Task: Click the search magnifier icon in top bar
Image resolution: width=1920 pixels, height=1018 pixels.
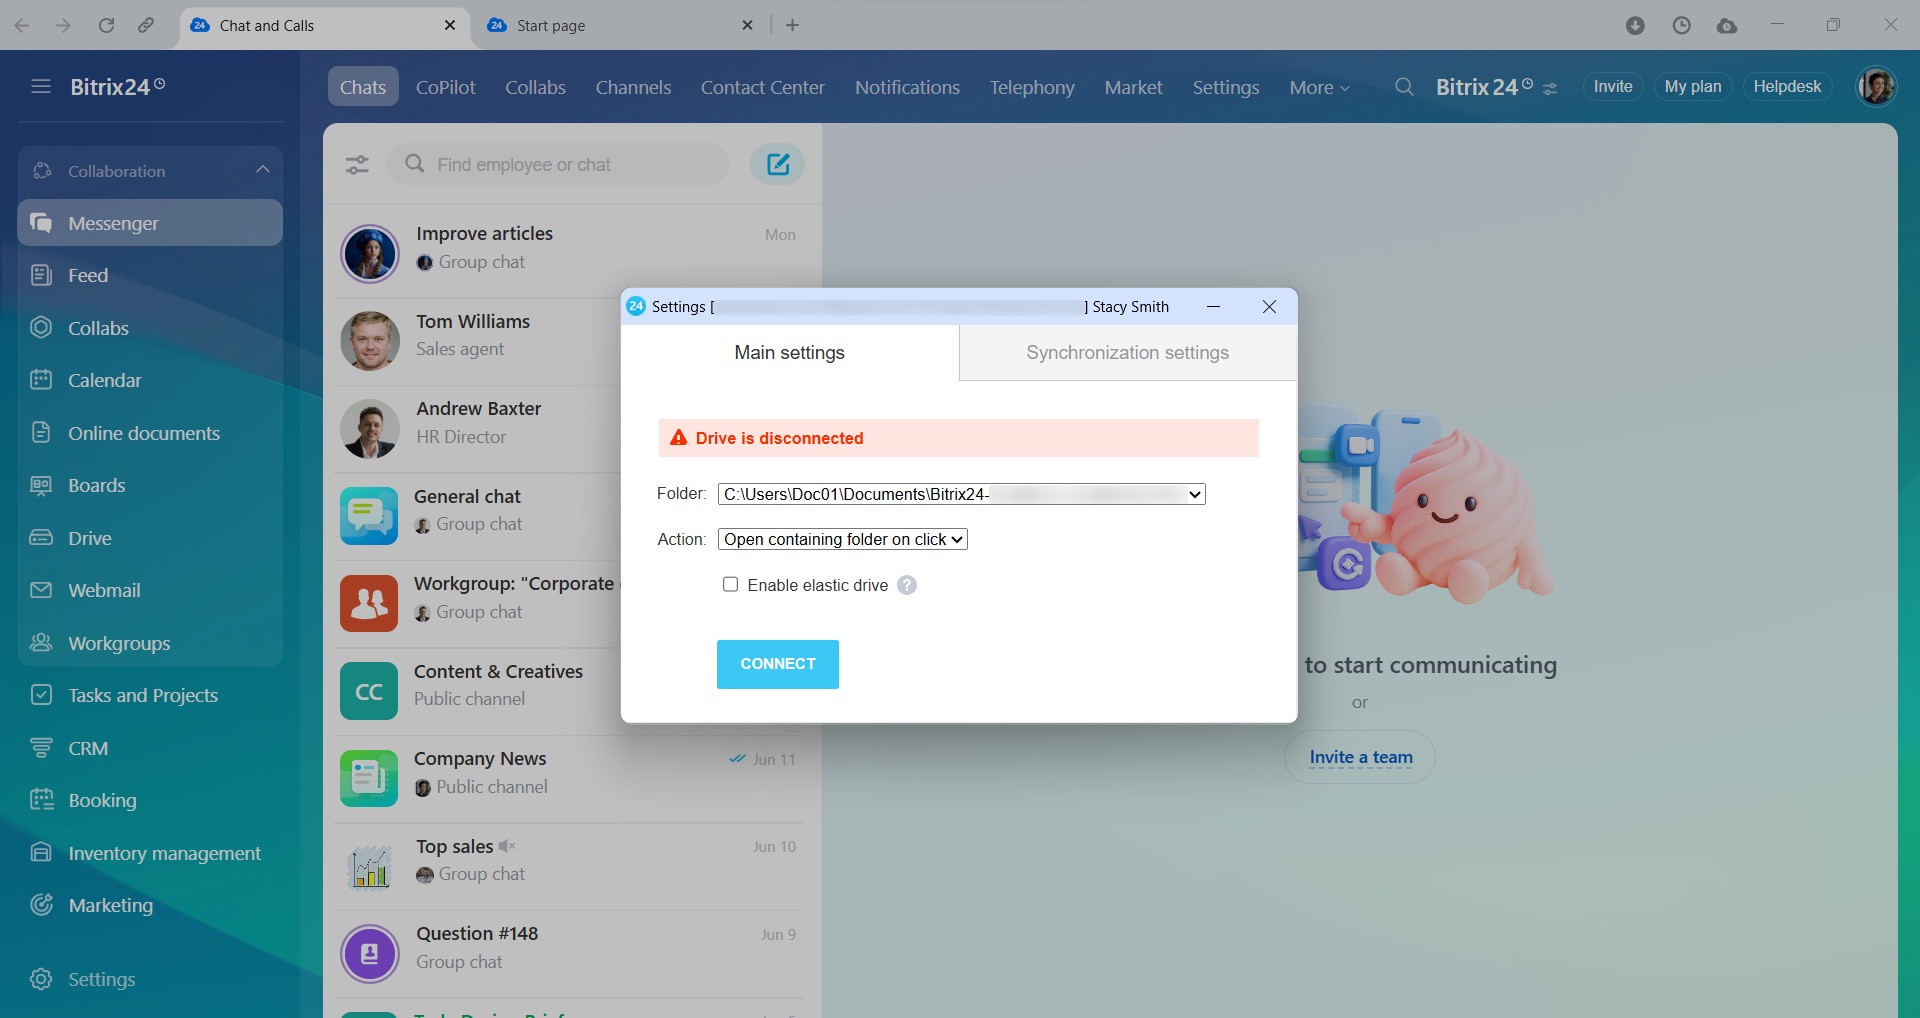Action: coord(1404,87)
